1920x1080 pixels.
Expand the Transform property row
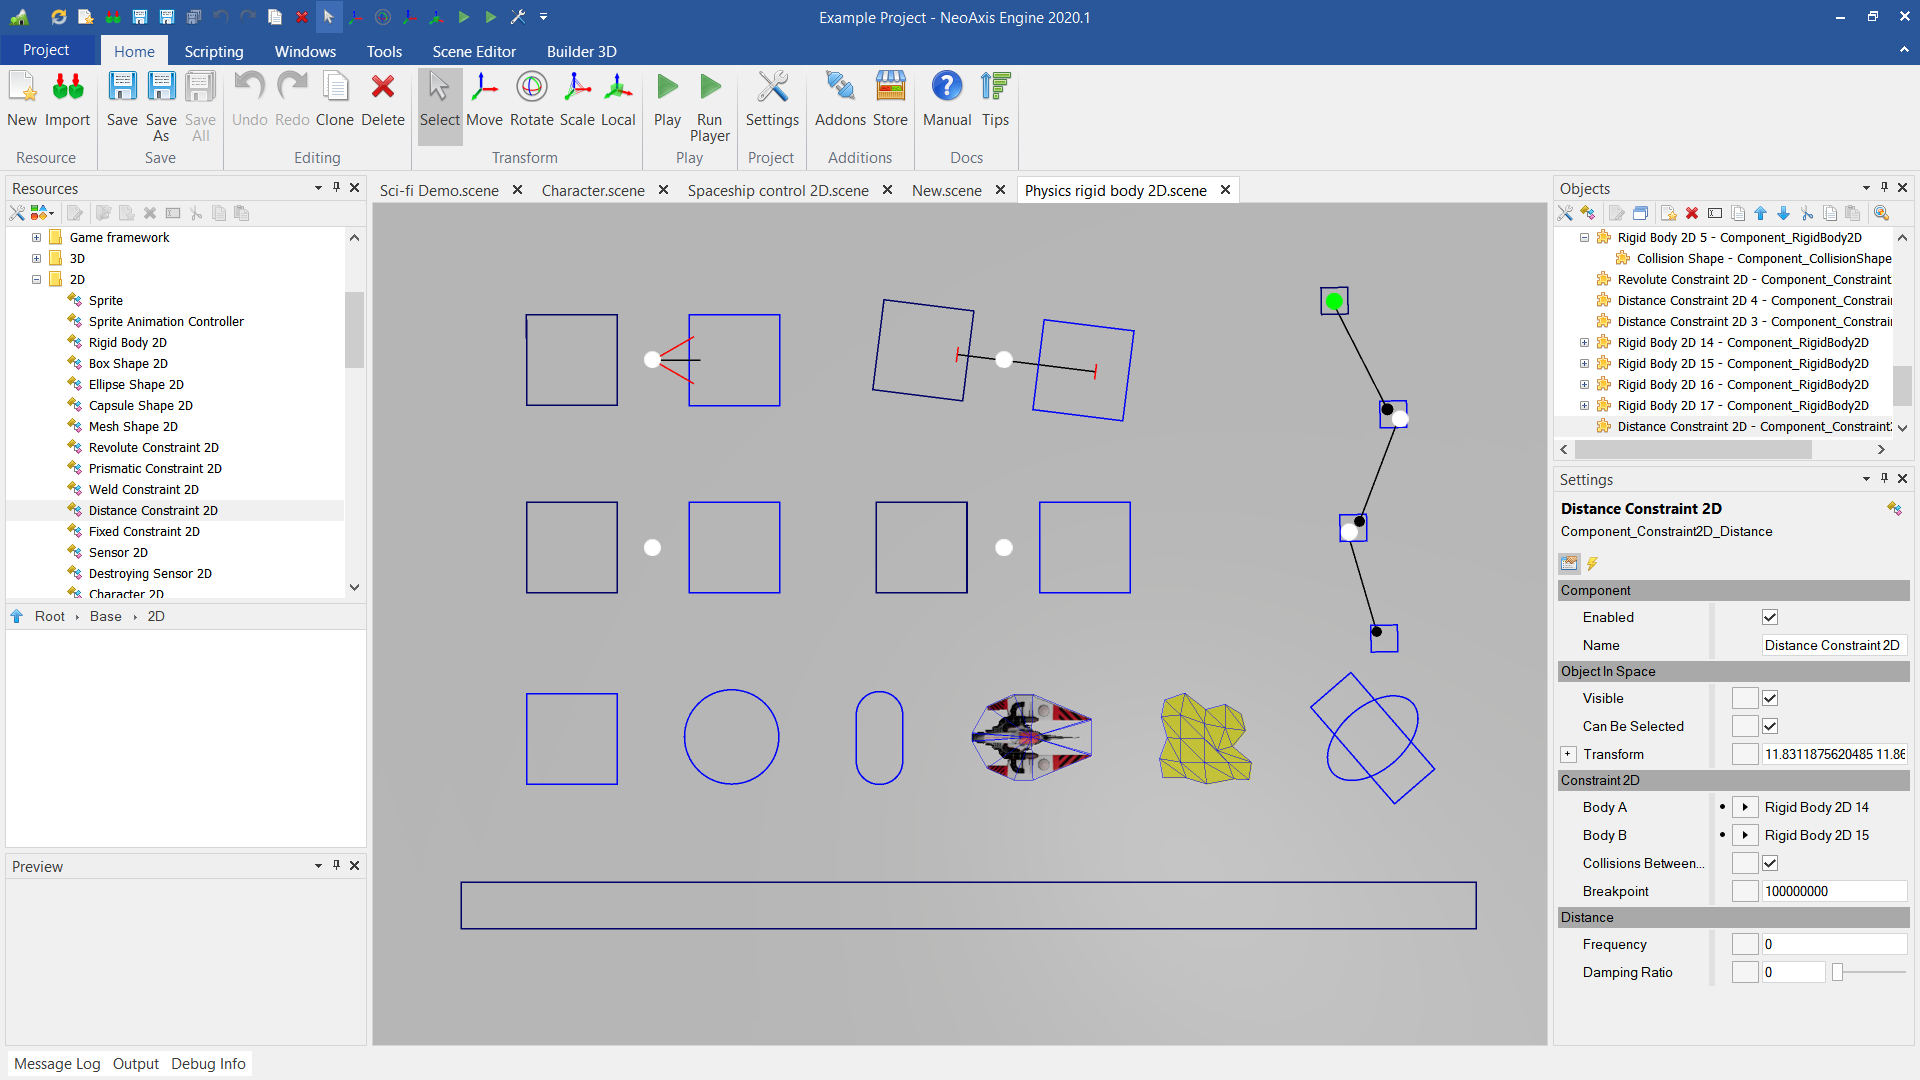(1568, 754)
